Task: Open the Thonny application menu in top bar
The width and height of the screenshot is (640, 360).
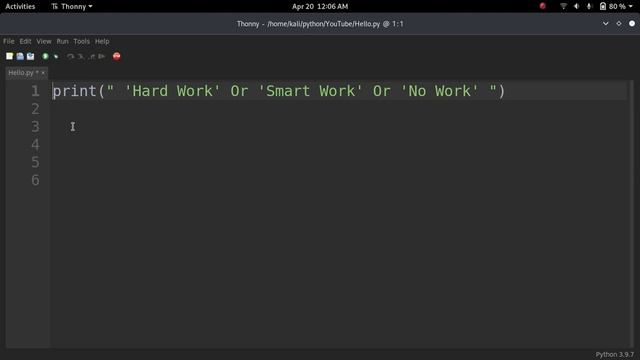Action: [72, 6]
